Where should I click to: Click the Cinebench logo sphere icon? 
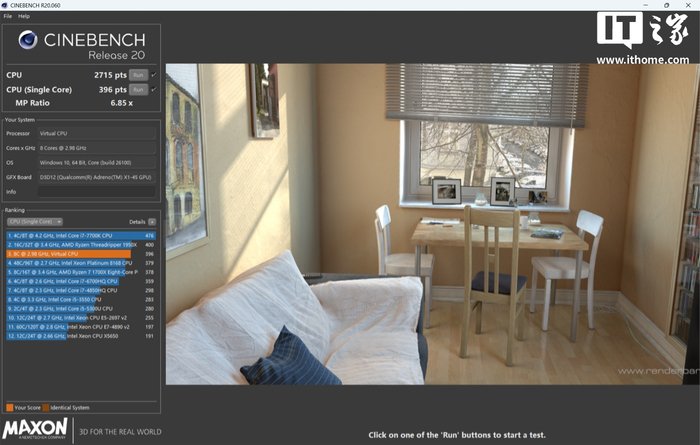point(28,40)
